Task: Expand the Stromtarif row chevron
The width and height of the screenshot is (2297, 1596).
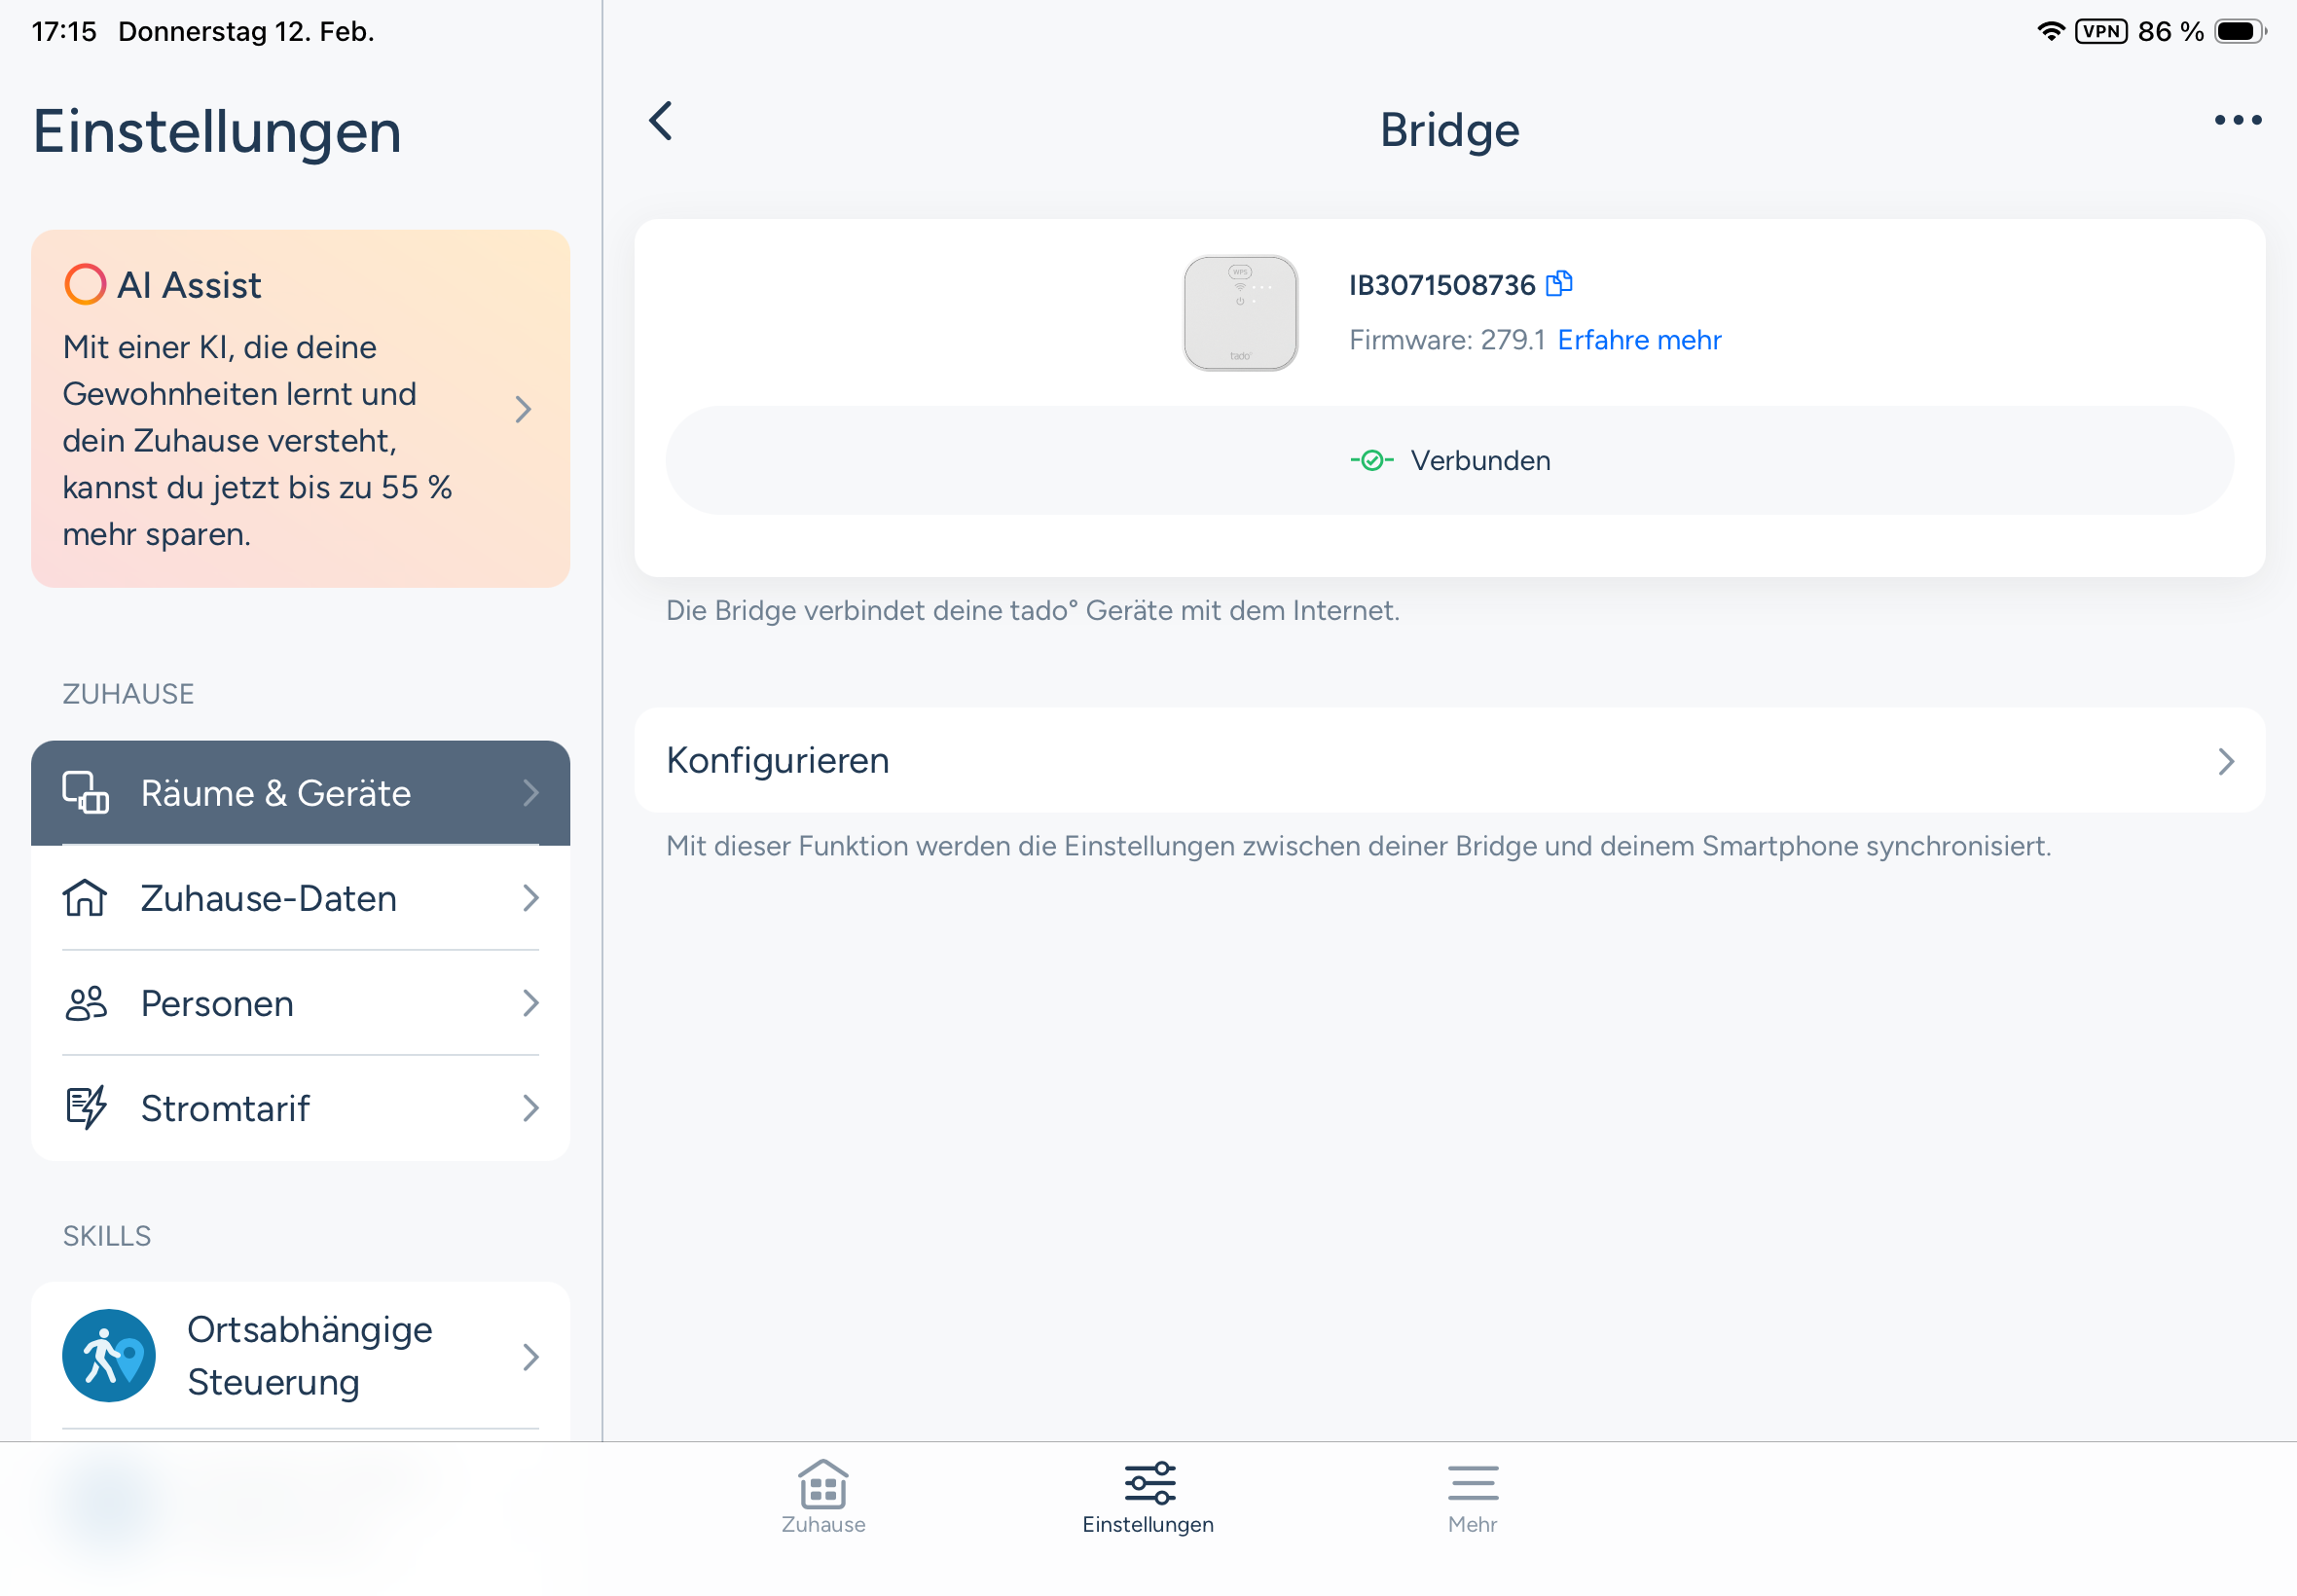Action: click(x=530, y=1108)
